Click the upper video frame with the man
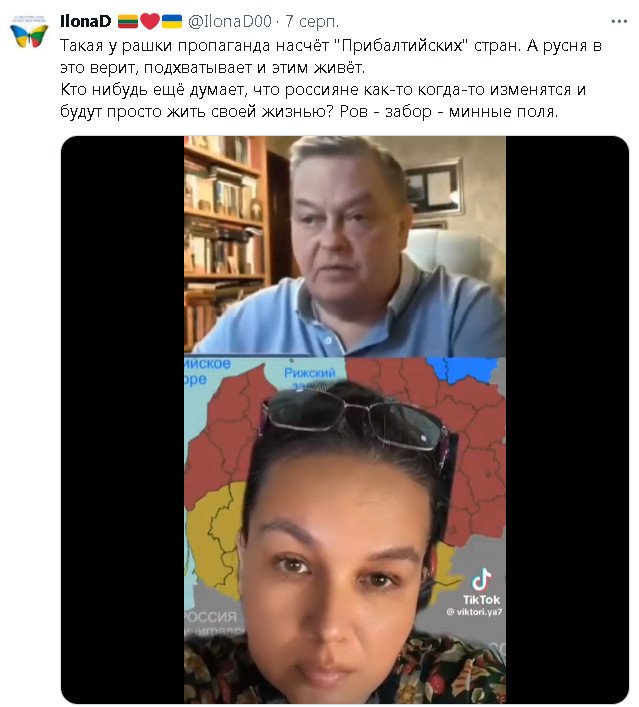Viewport: 639px width, 707px height. pyautogui.click(x=345, y=246)
